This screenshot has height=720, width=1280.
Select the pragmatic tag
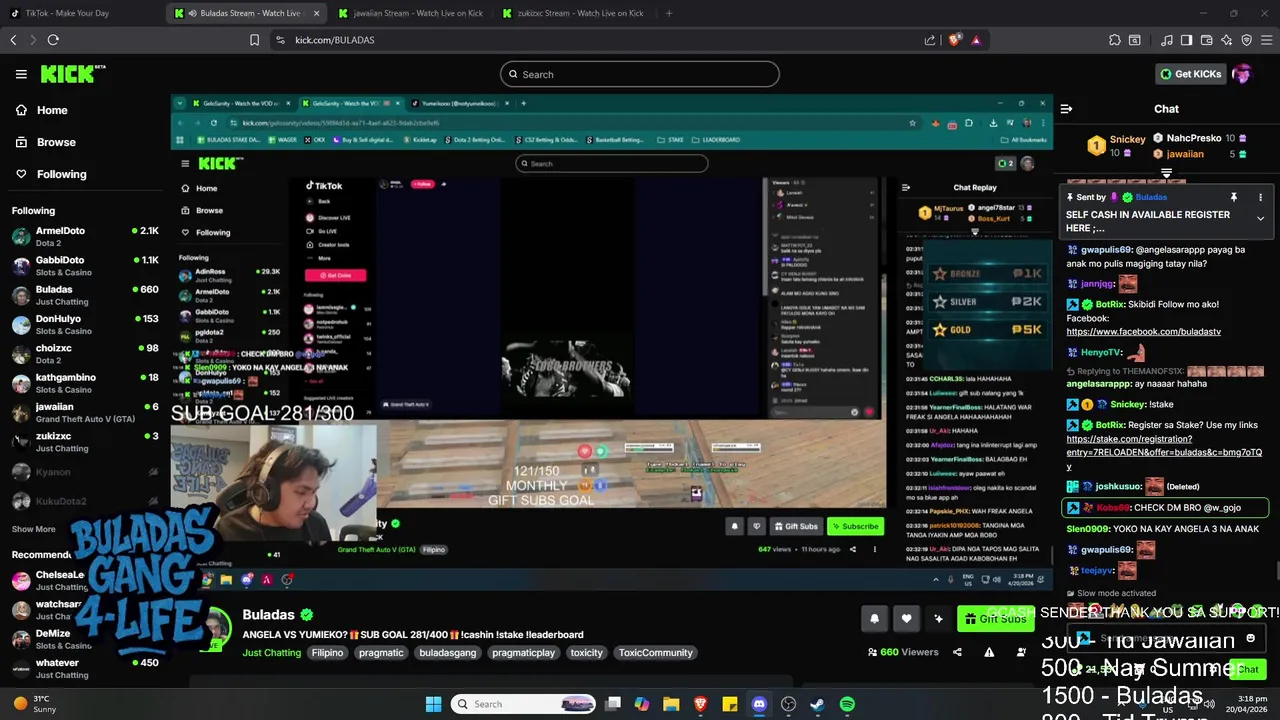click(381, 653)
